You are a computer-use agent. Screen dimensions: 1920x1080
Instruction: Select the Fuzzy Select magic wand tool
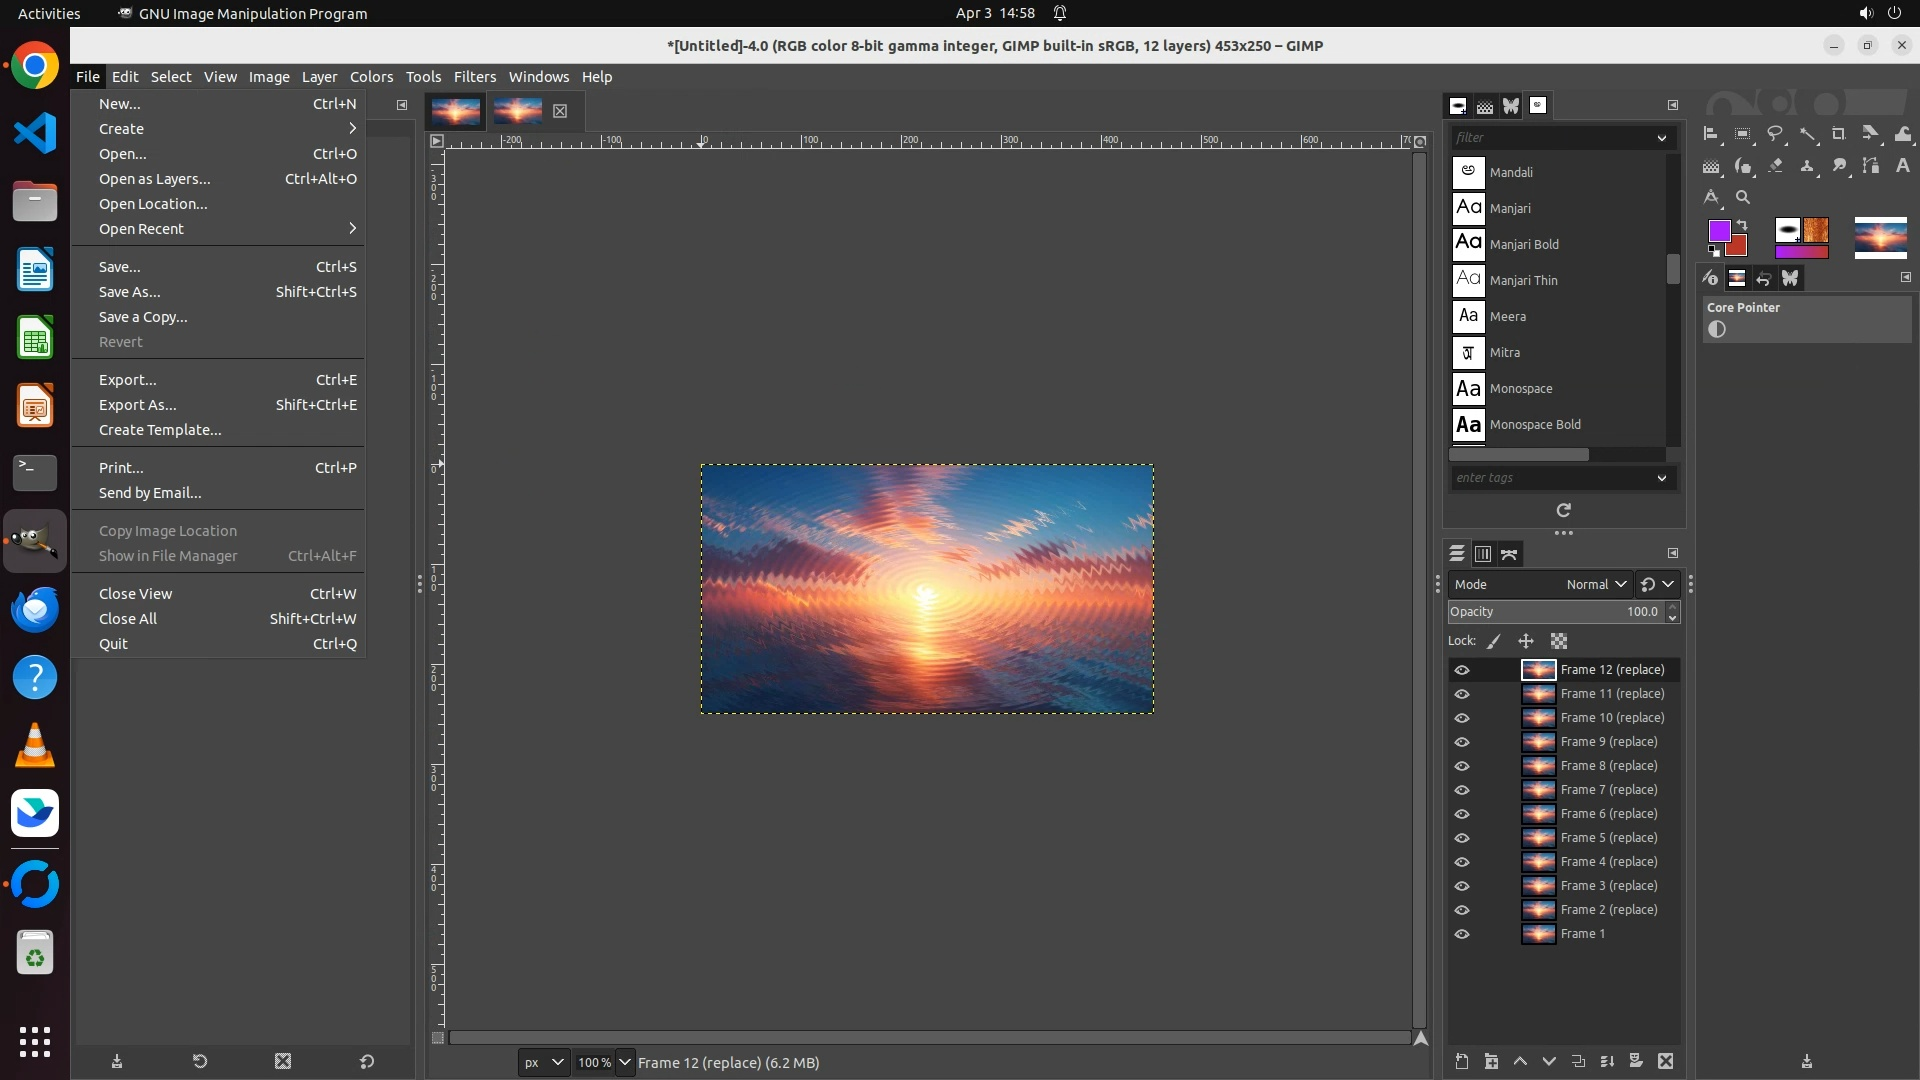click(x=1807, y=133)
